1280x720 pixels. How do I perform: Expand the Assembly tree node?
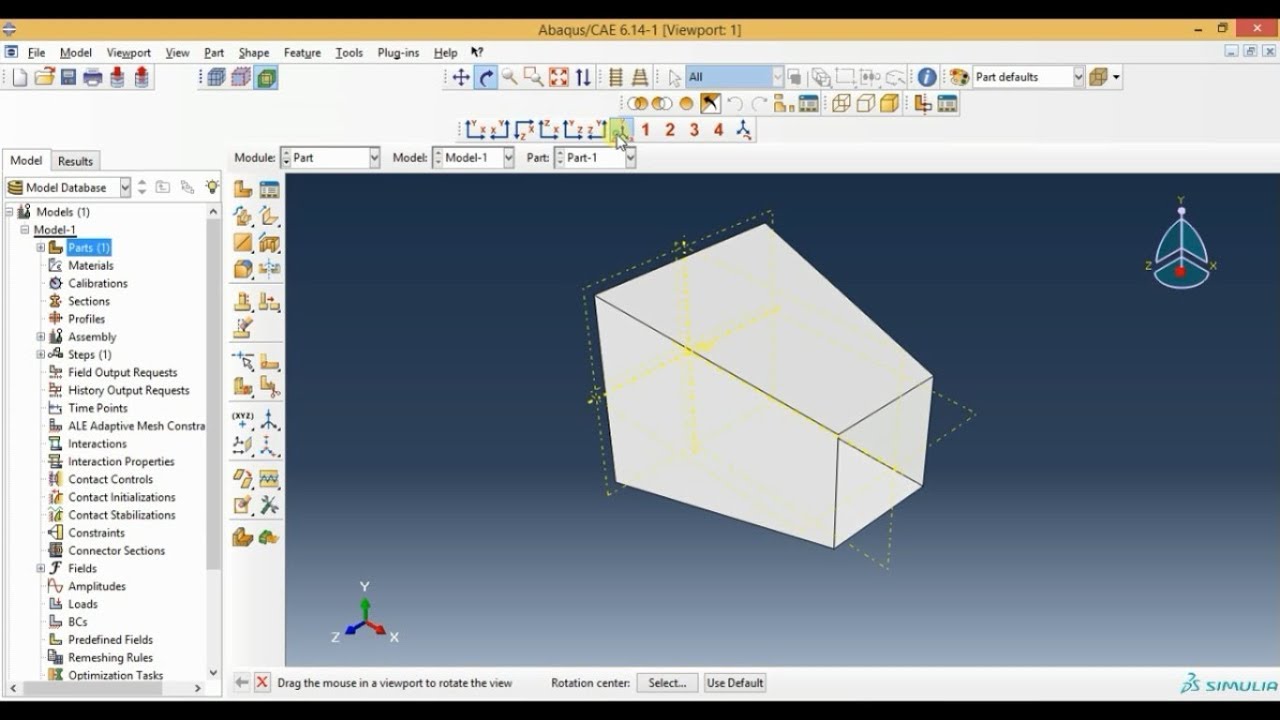point(41,337)
